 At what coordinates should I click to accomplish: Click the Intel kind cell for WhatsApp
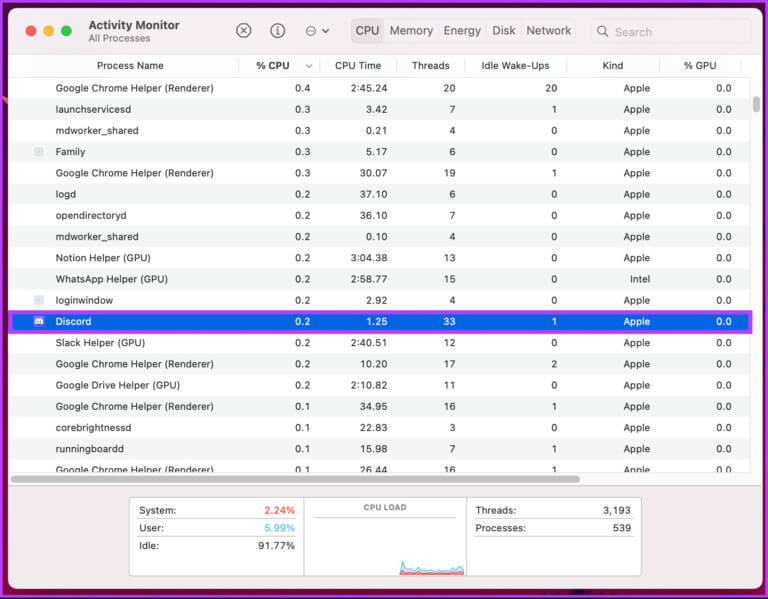point(640,279)
